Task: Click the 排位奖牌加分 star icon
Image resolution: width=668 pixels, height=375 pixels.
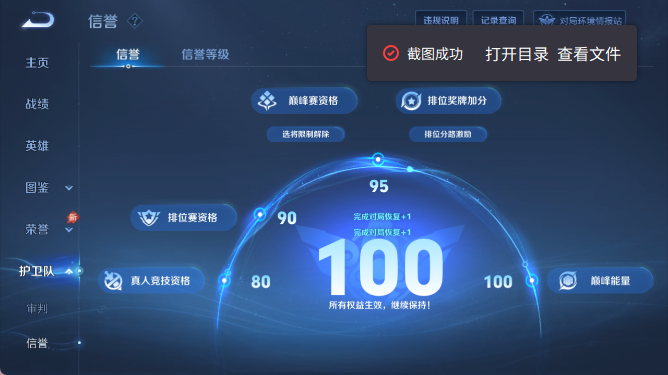Action: (411, 101)
